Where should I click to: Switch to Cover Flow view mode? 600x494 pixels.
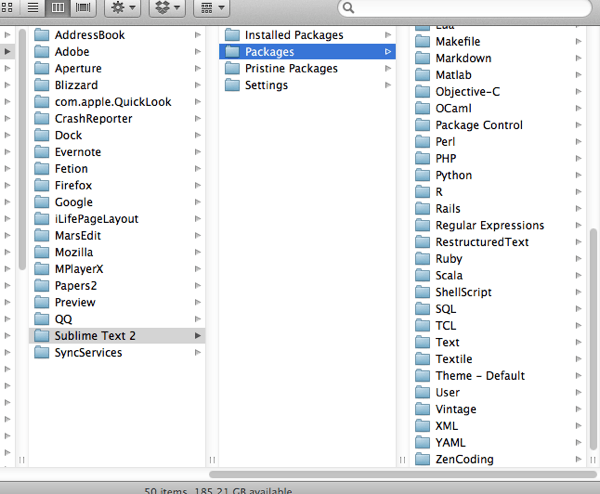click(x=83, y=7)
